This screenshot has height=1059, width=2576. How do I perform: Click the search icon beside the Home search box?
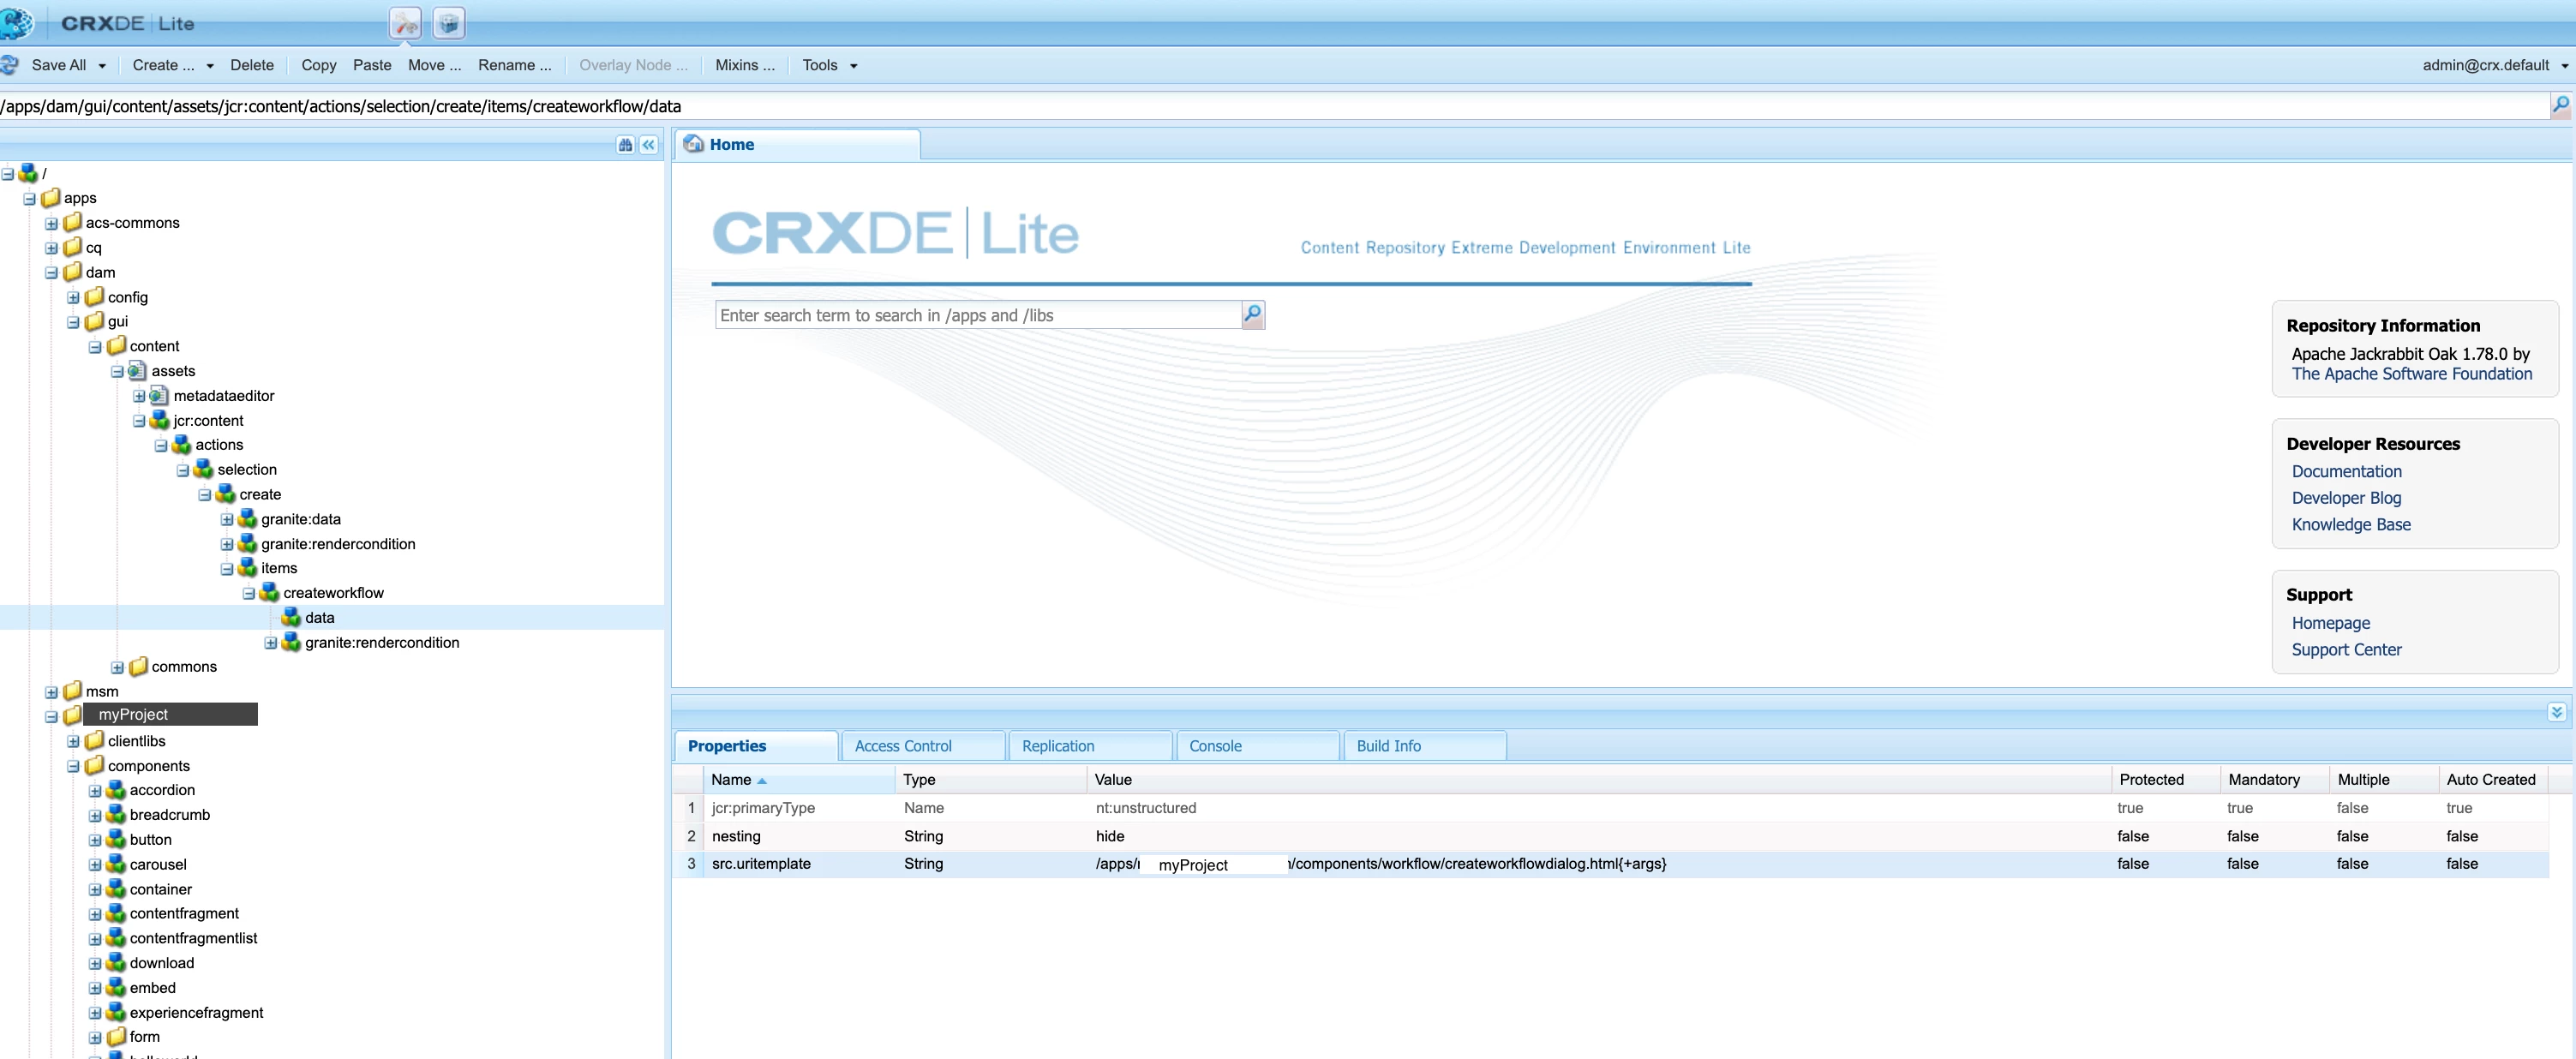pyautogui.click(x=1252, y=315)
